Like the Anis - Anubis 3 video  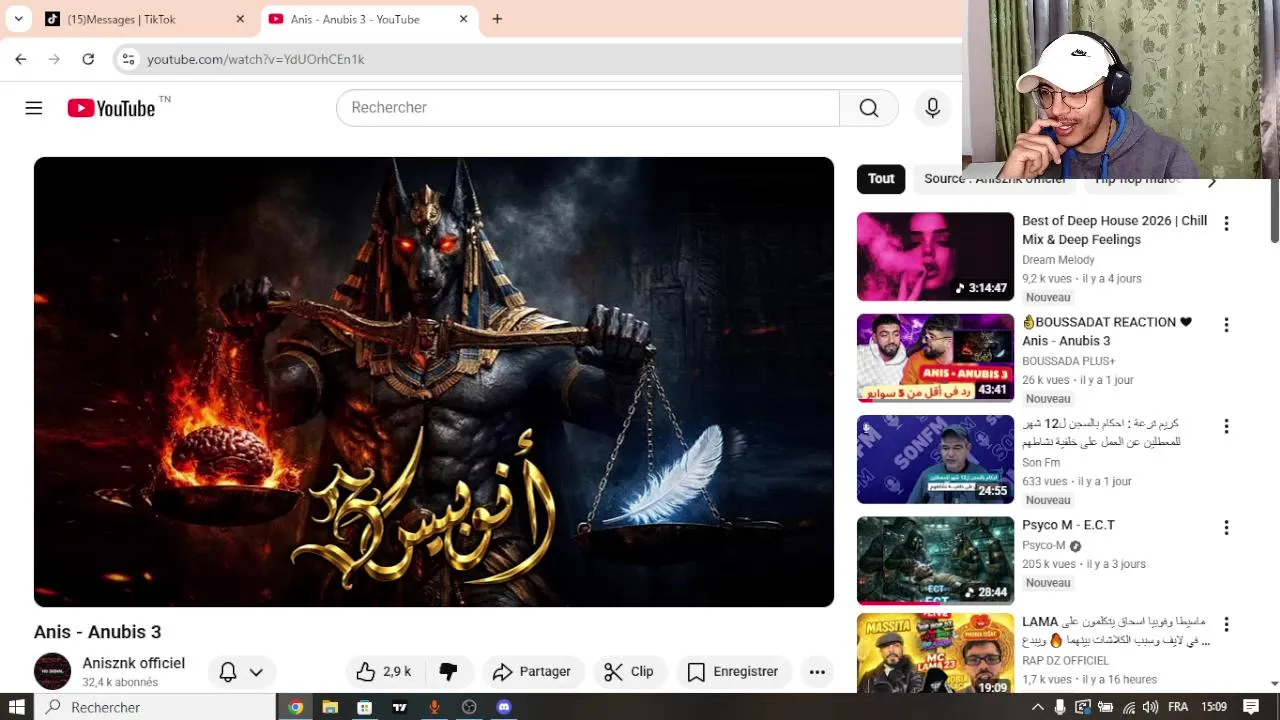(x=384, y=672)
